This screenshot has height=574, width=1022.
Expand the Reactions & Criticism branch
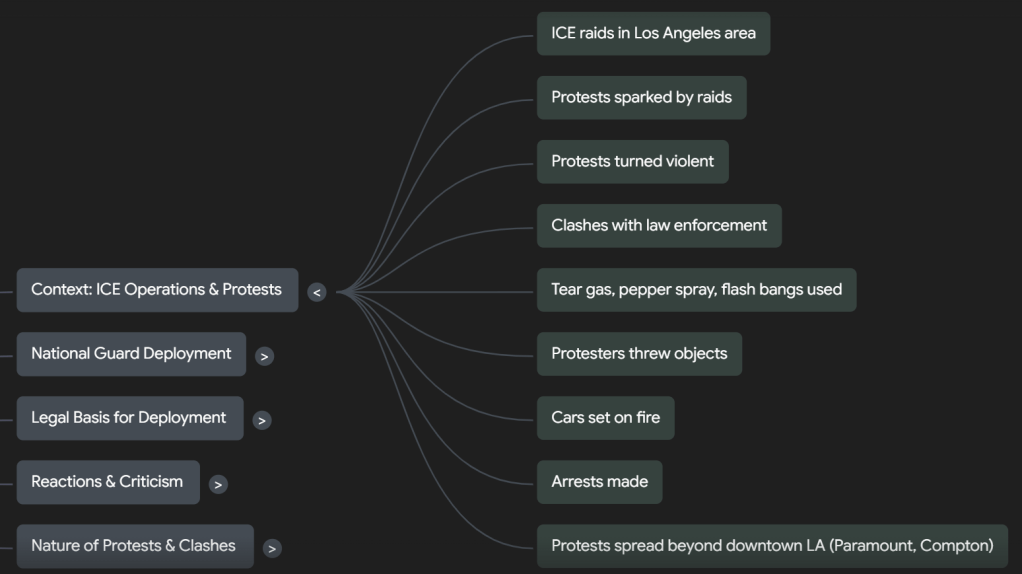218,484
